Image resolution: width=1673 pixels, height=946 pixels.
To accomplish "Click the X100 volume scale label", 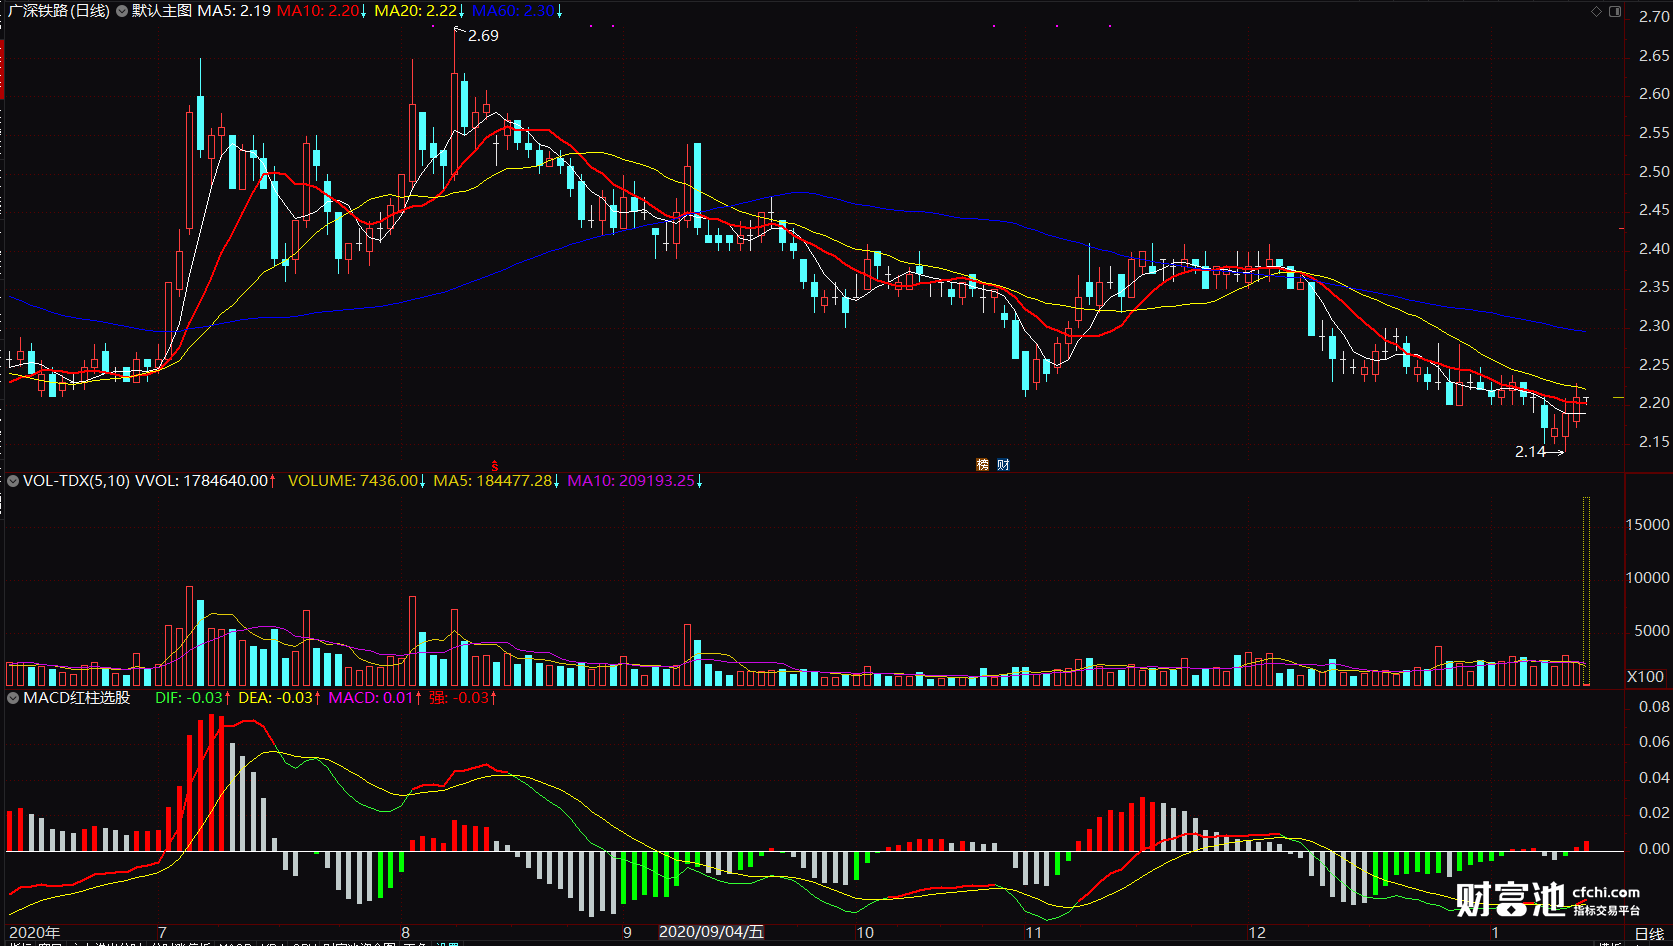I will pyautogui.click(x=1646, y=677).
